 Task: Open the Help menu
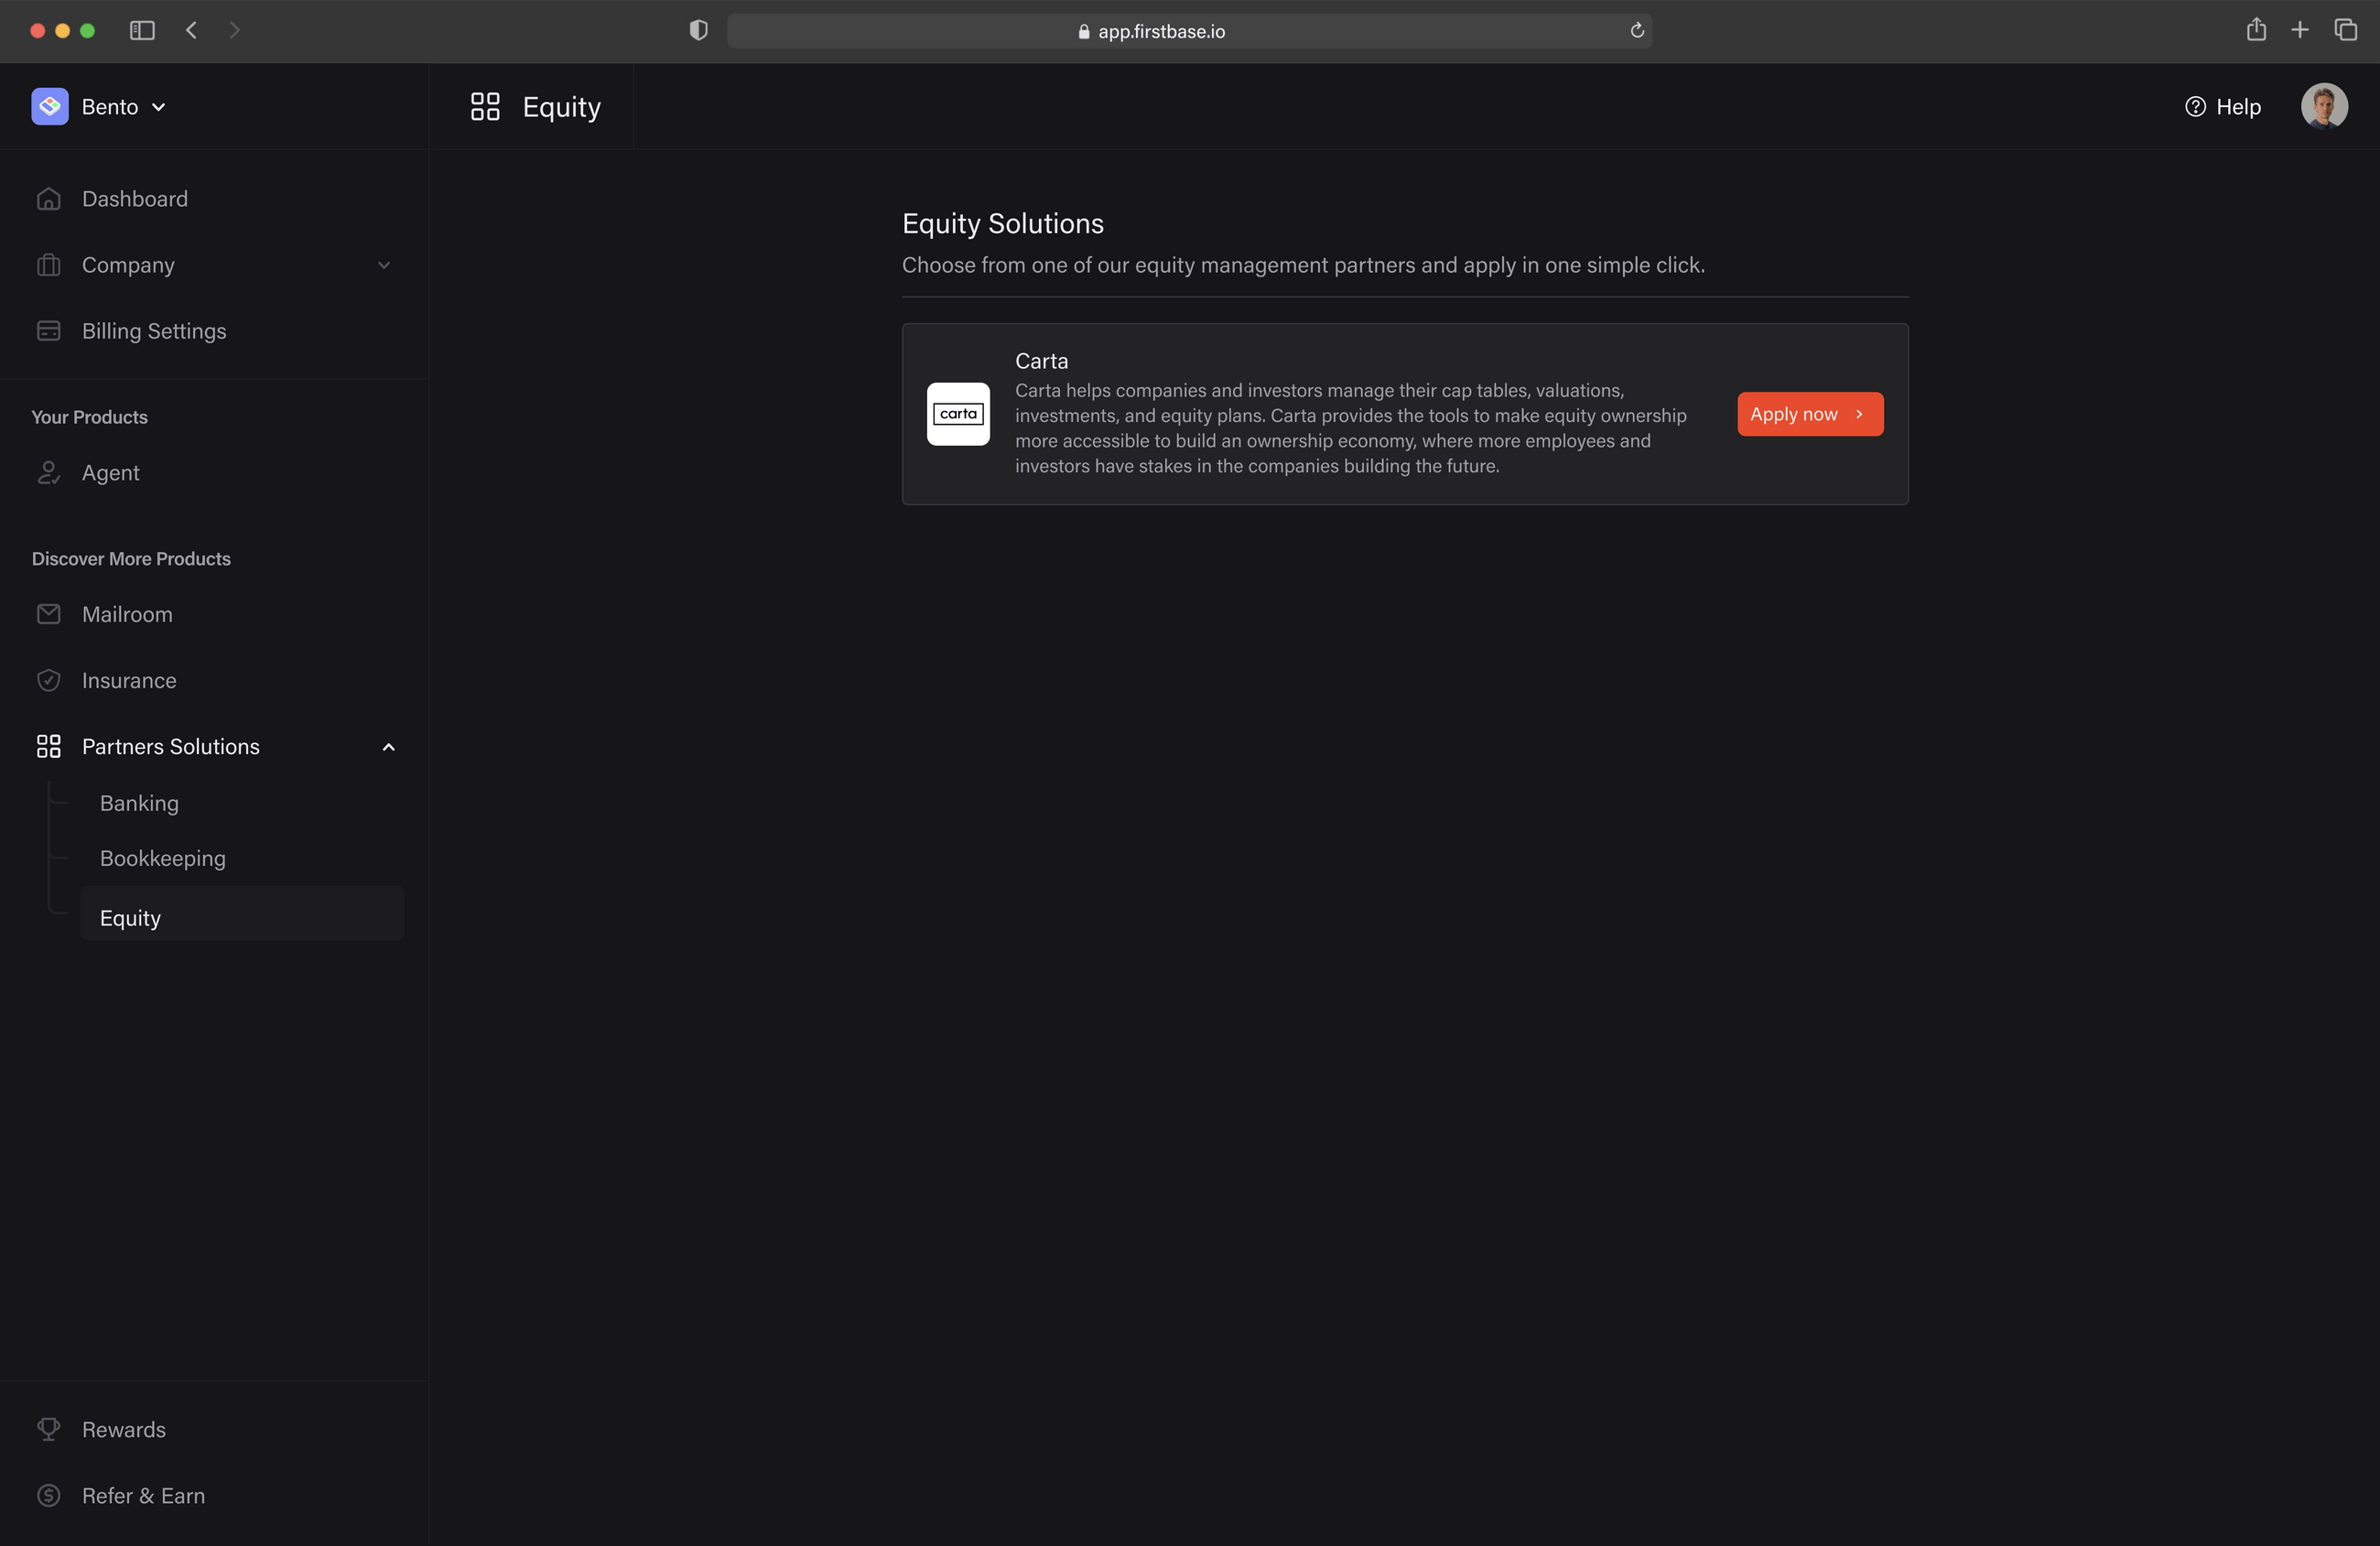[x=2222, y=106]
